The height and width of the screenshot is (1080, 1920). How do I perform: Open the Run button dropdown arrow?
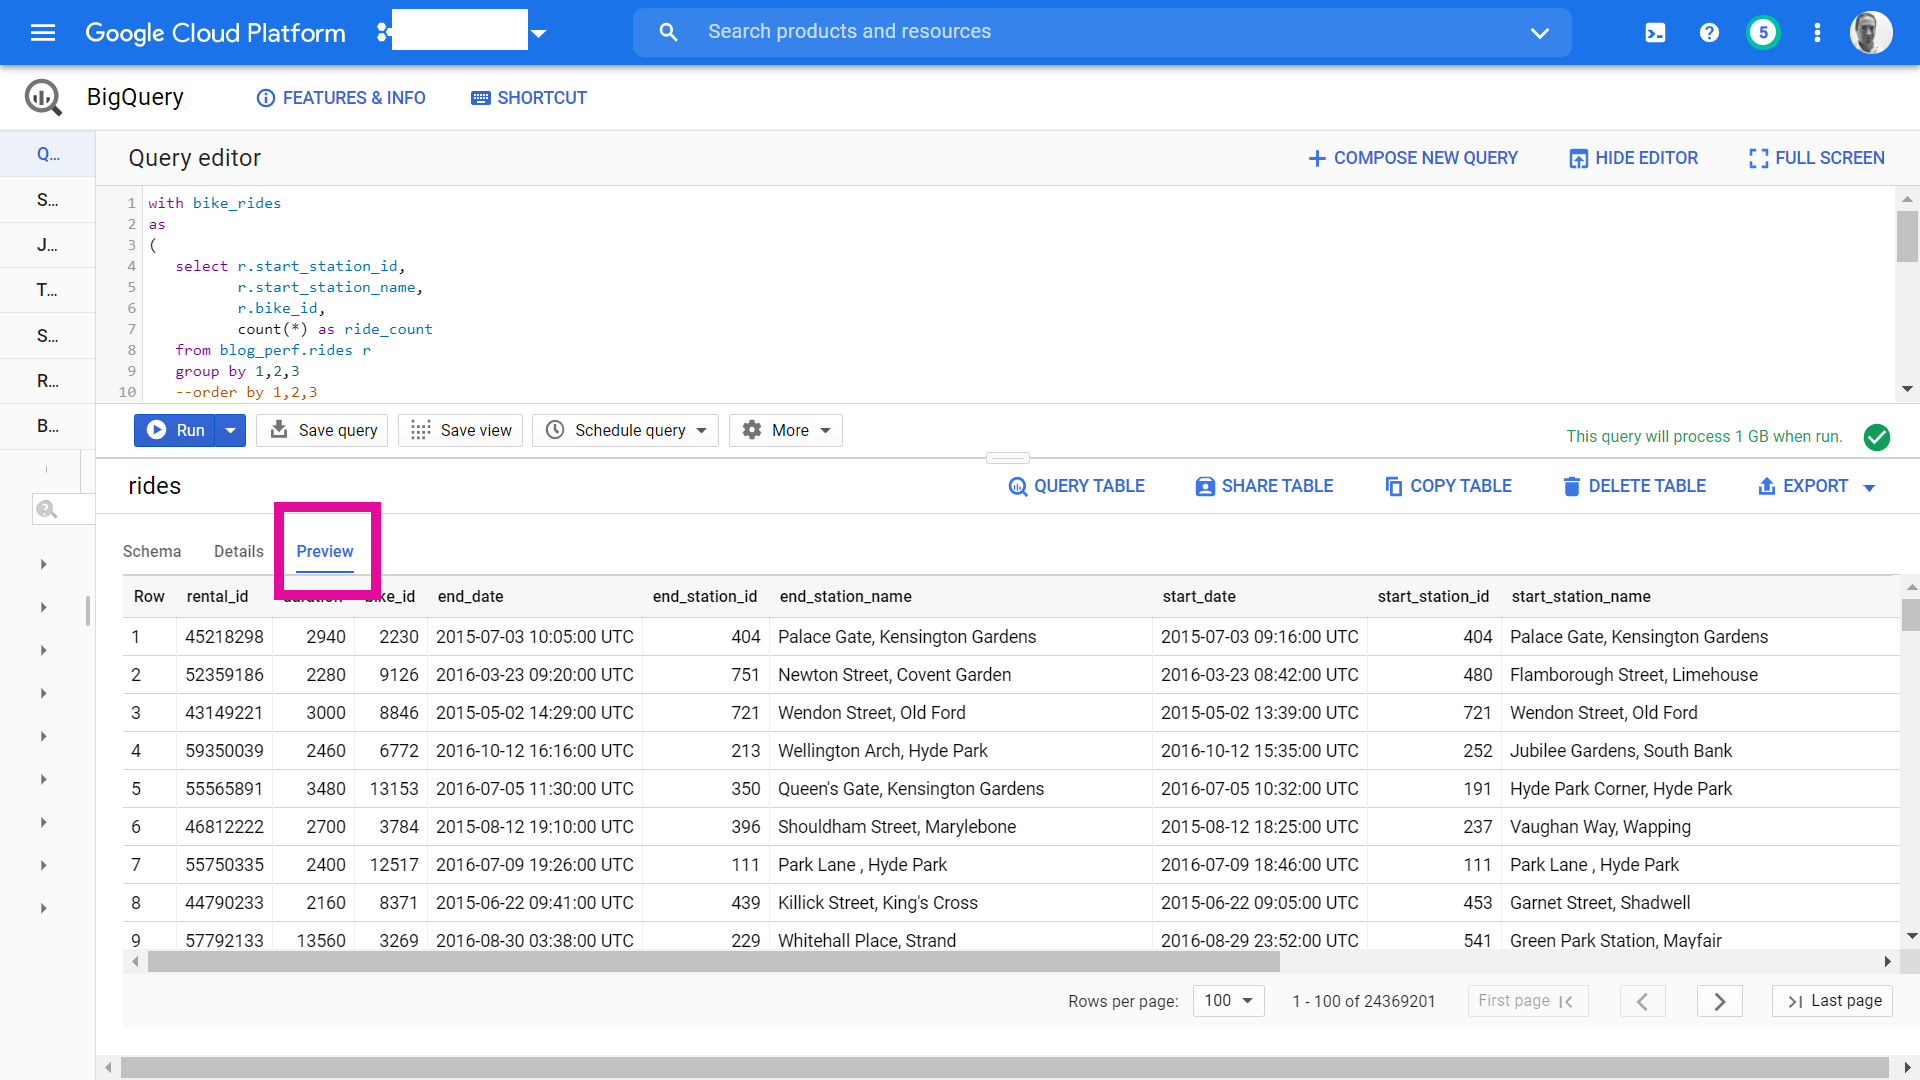[x=230, y=430]
